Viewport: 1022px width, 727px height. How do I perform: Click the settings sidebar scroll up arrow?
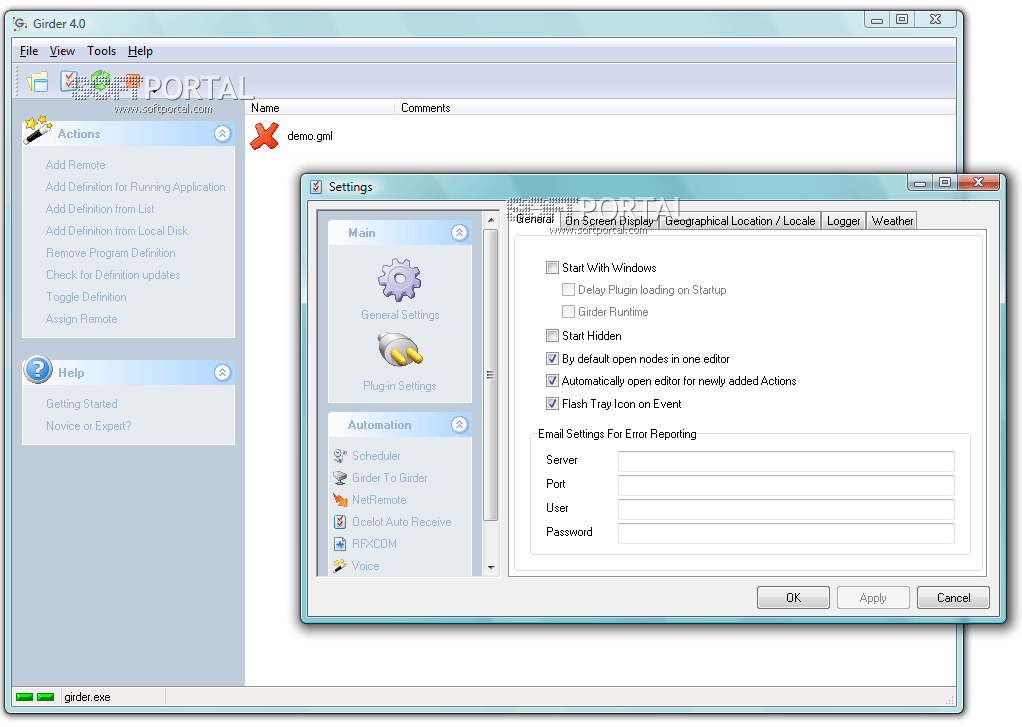[491, 220]
